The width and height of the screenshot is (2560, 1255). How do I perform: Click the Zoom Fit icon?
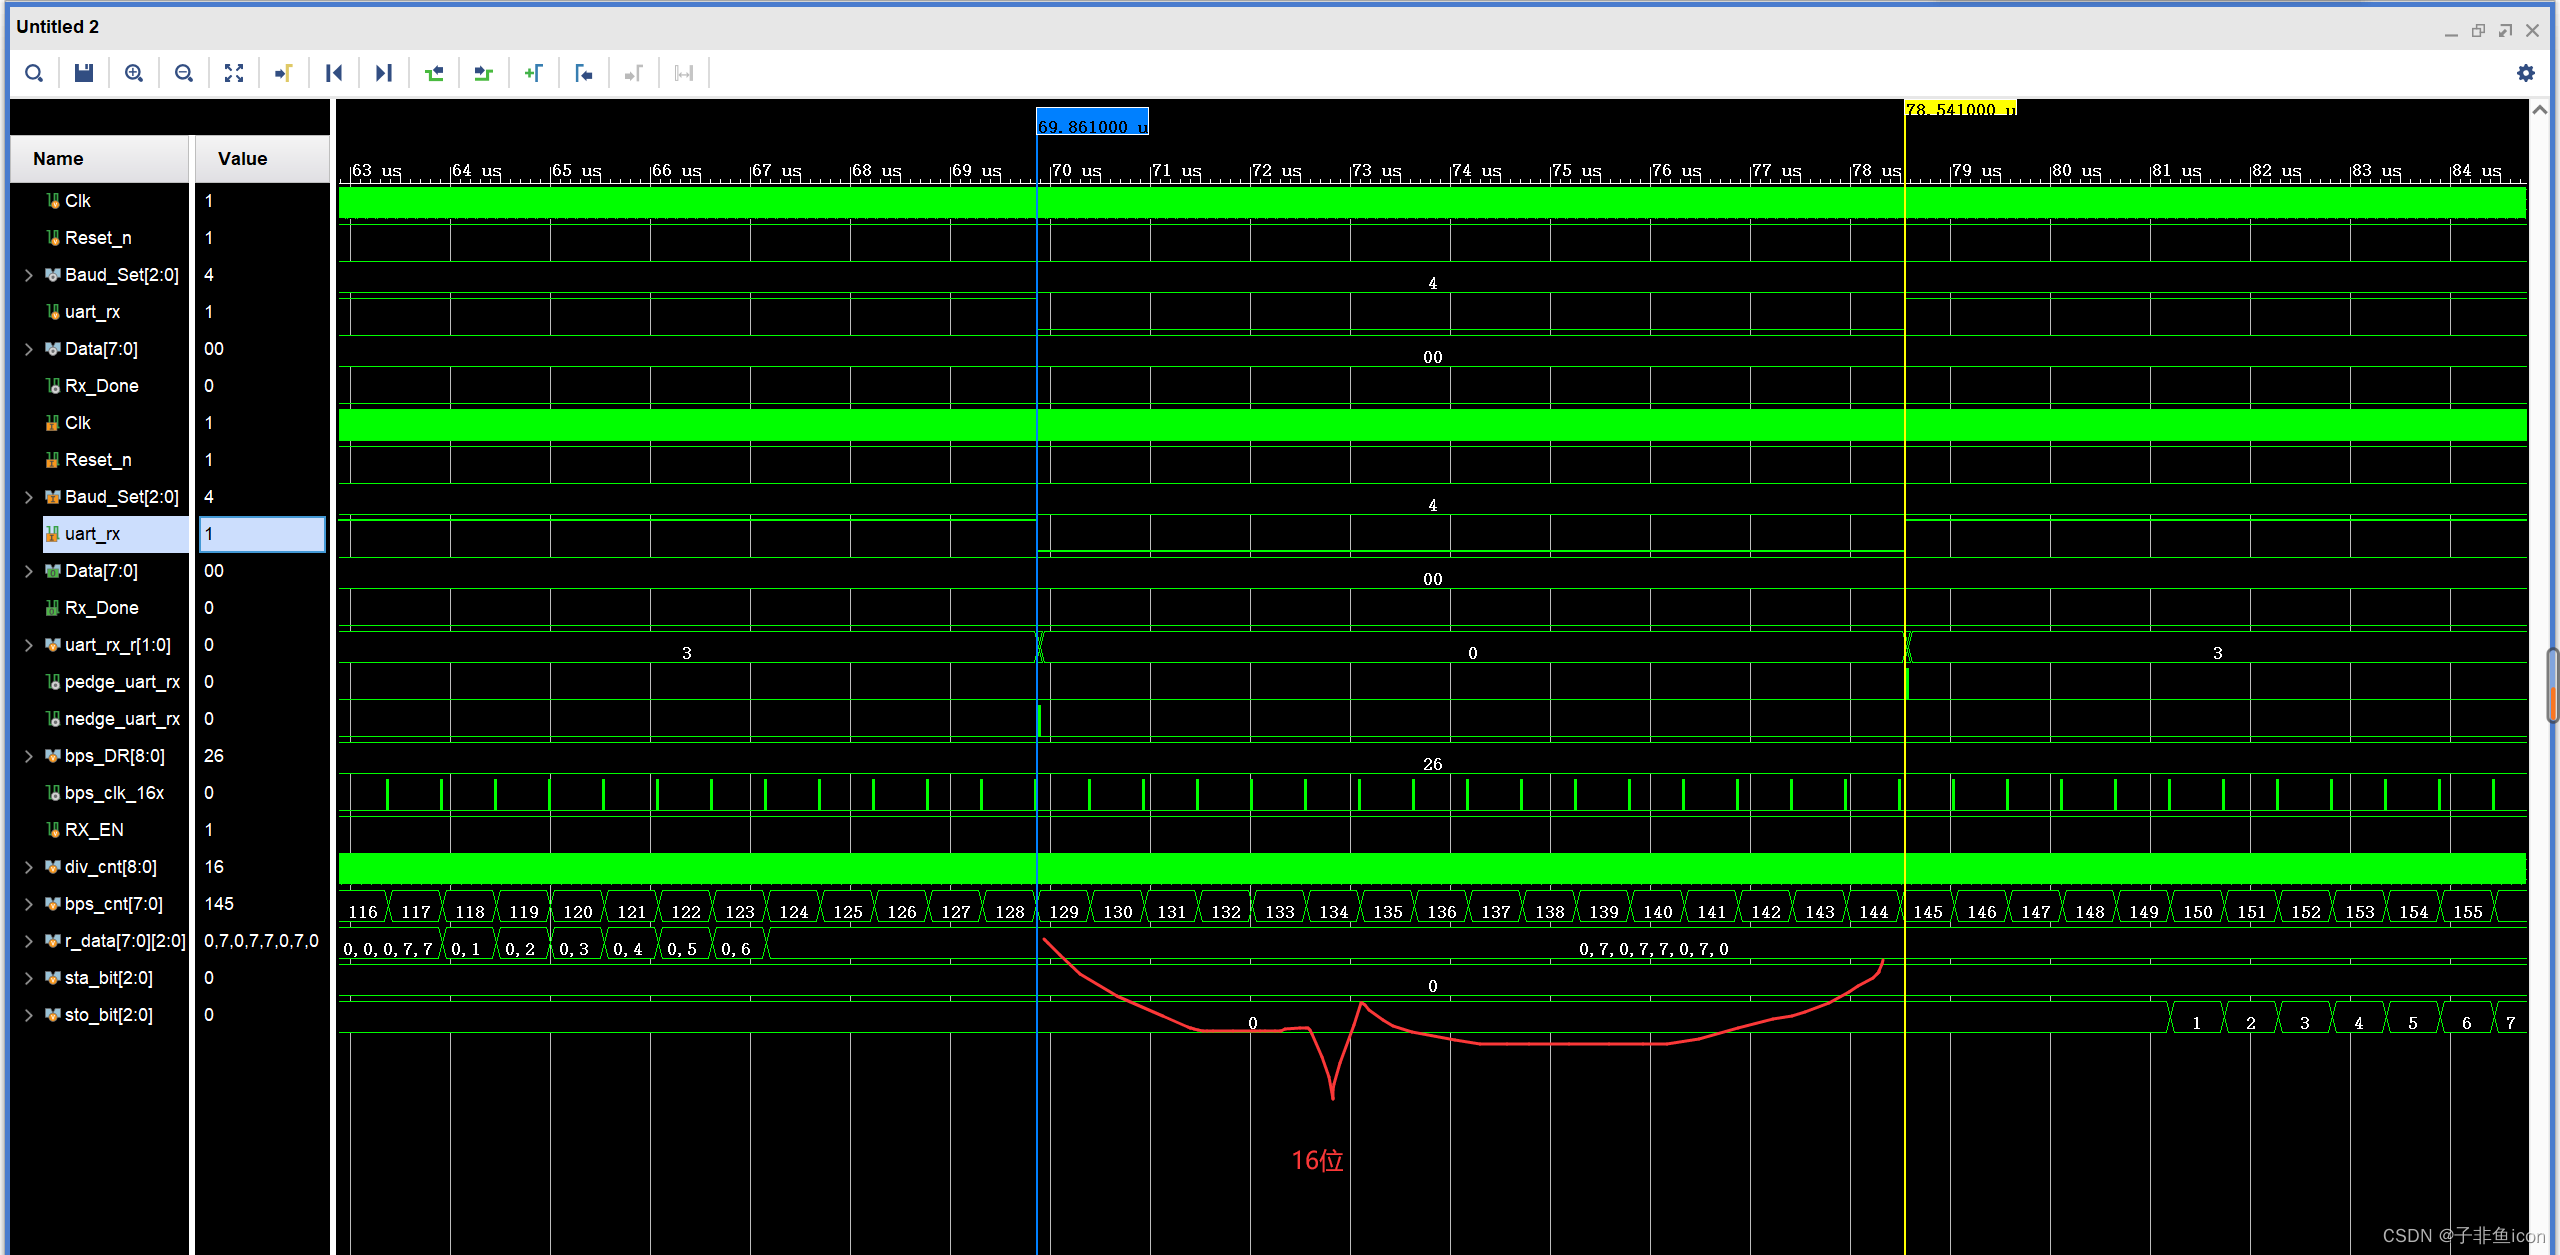[234, 73]
